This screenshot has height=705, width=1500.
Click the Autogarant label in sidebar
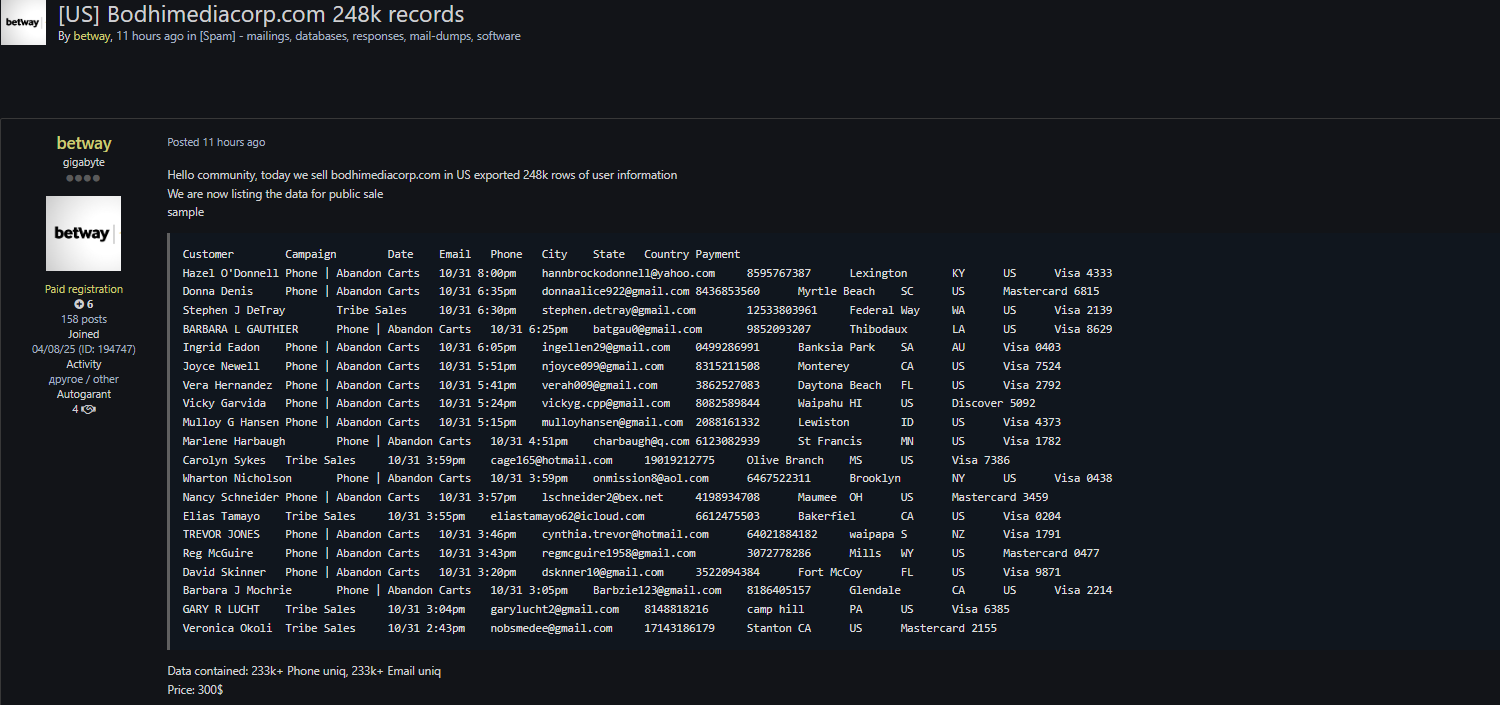coord(84,394)
